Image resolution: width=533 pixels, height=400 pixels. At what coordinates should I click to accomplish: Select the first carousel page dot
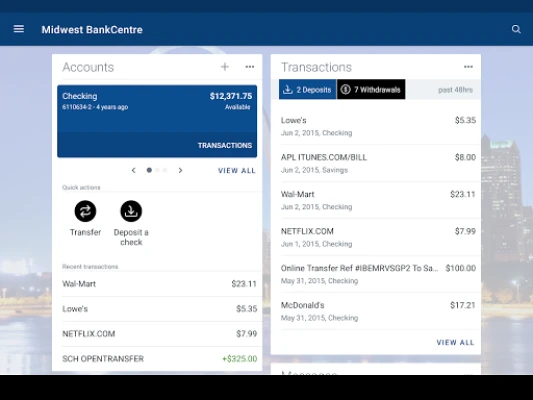point(149,170)
